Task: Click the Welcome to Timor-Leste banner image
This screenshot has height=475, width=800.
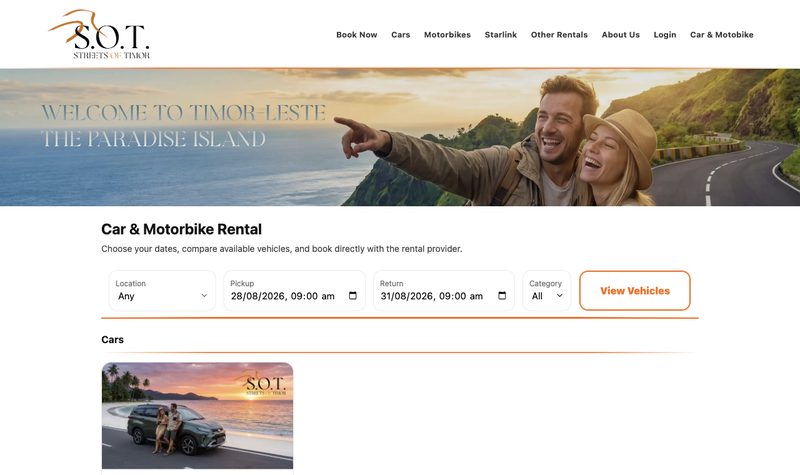Action: point(400,137)
